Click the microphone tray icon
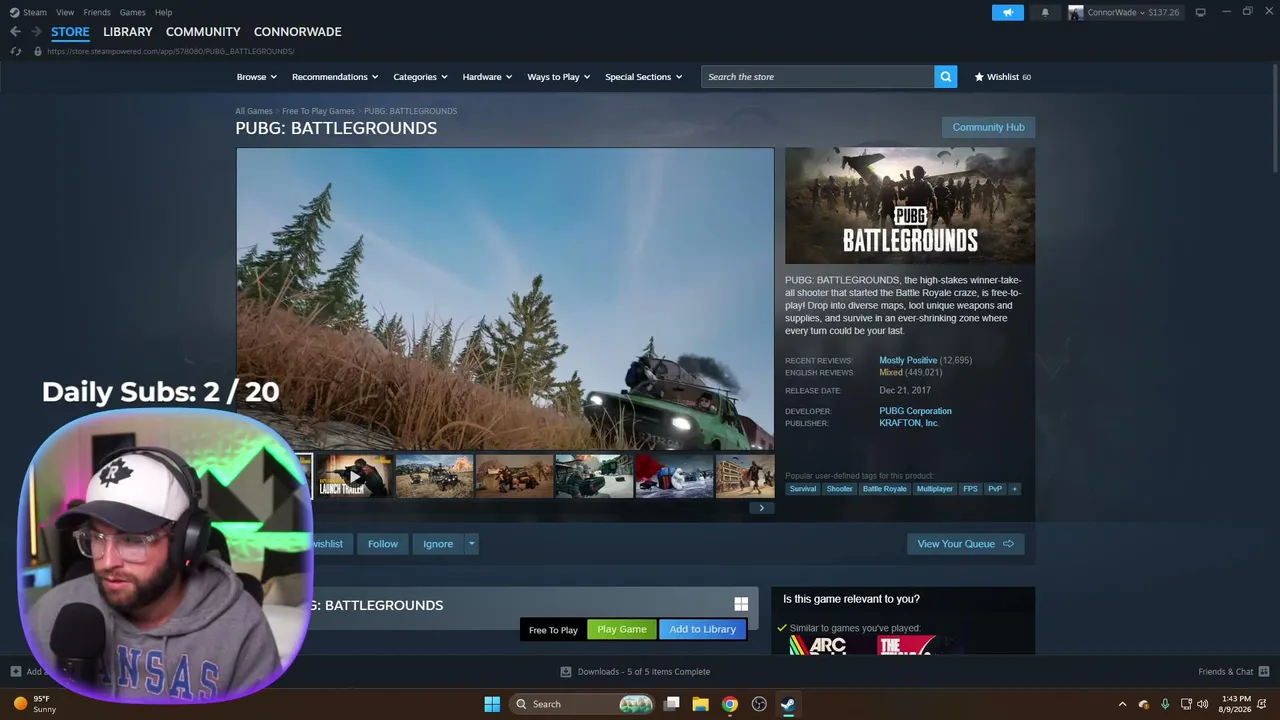The width and height of the screenshot is (1280, 720). (x=1165, y=704)
